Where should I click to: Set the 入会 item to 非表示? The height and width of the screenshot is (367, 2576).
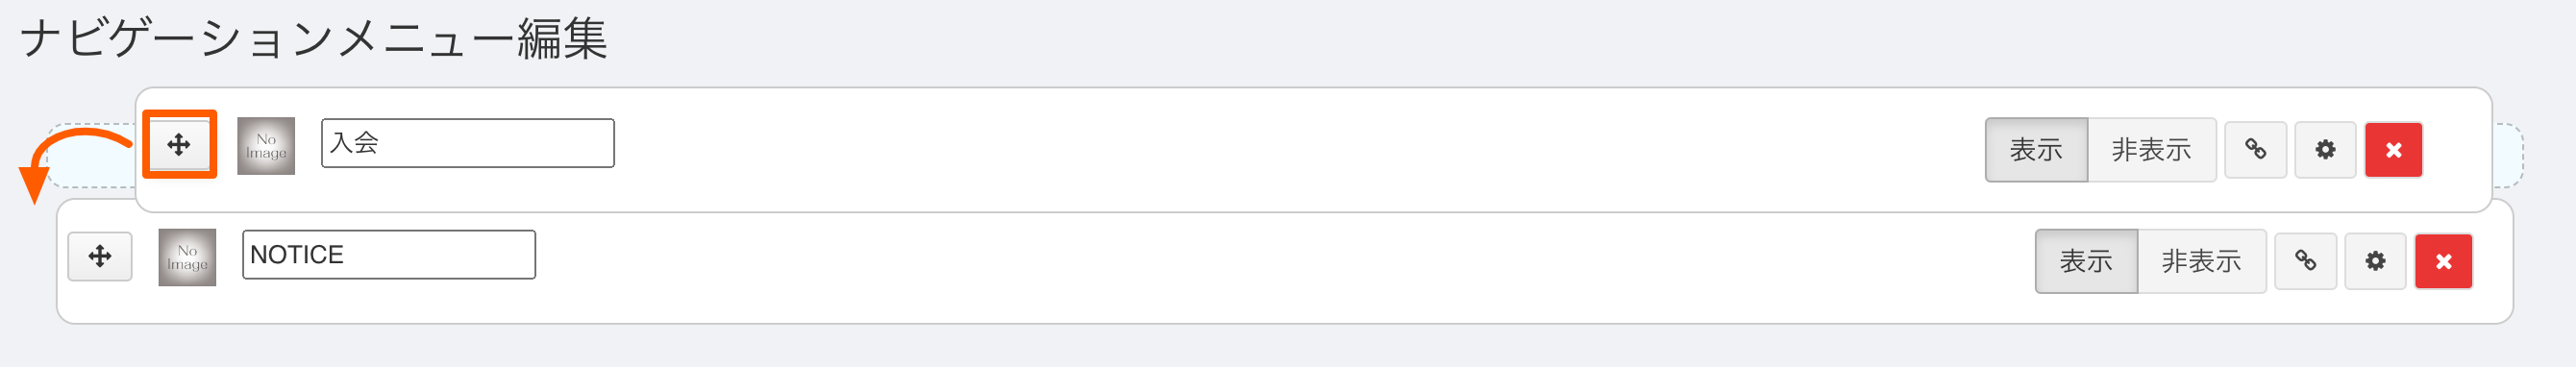[x=2151, y=150]
